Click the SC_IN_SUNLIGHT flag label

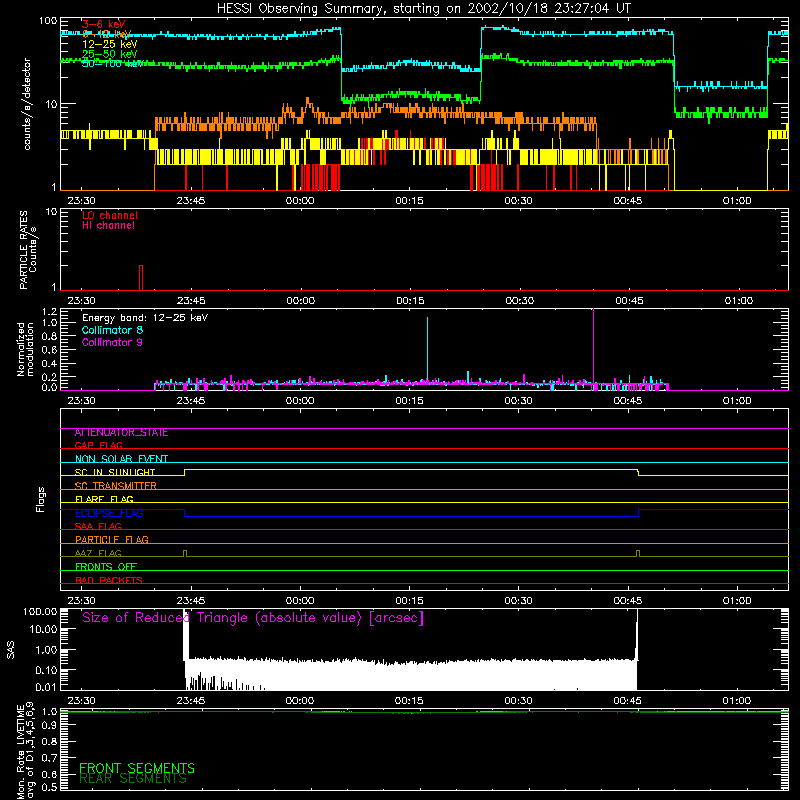click(115, 472)
